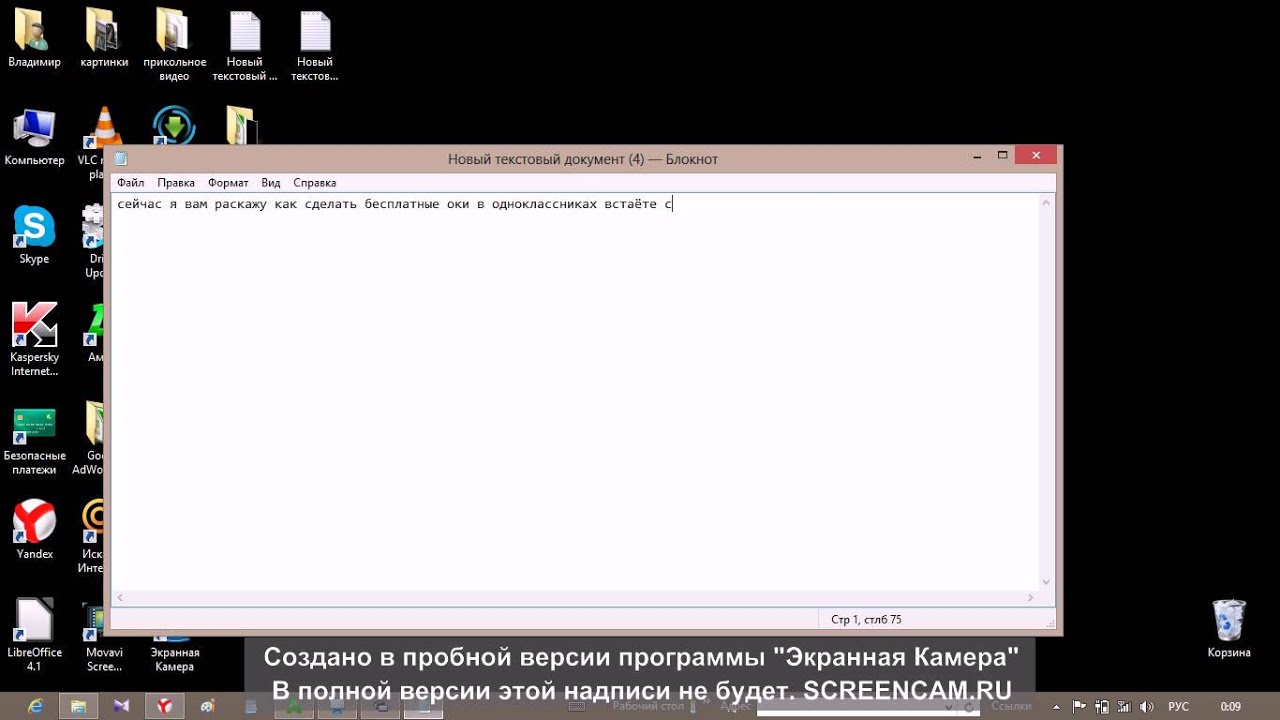Close the Notepad window
This screenshot has height=720, width=1280.
pyautogui.click(x=1036, y=156)
